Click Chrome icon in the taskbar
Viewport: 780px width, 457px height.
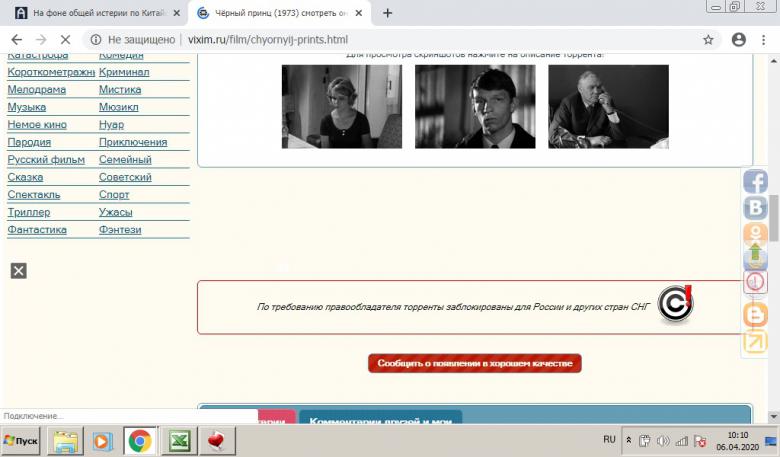pyautogui.click(x=140, y=441)
